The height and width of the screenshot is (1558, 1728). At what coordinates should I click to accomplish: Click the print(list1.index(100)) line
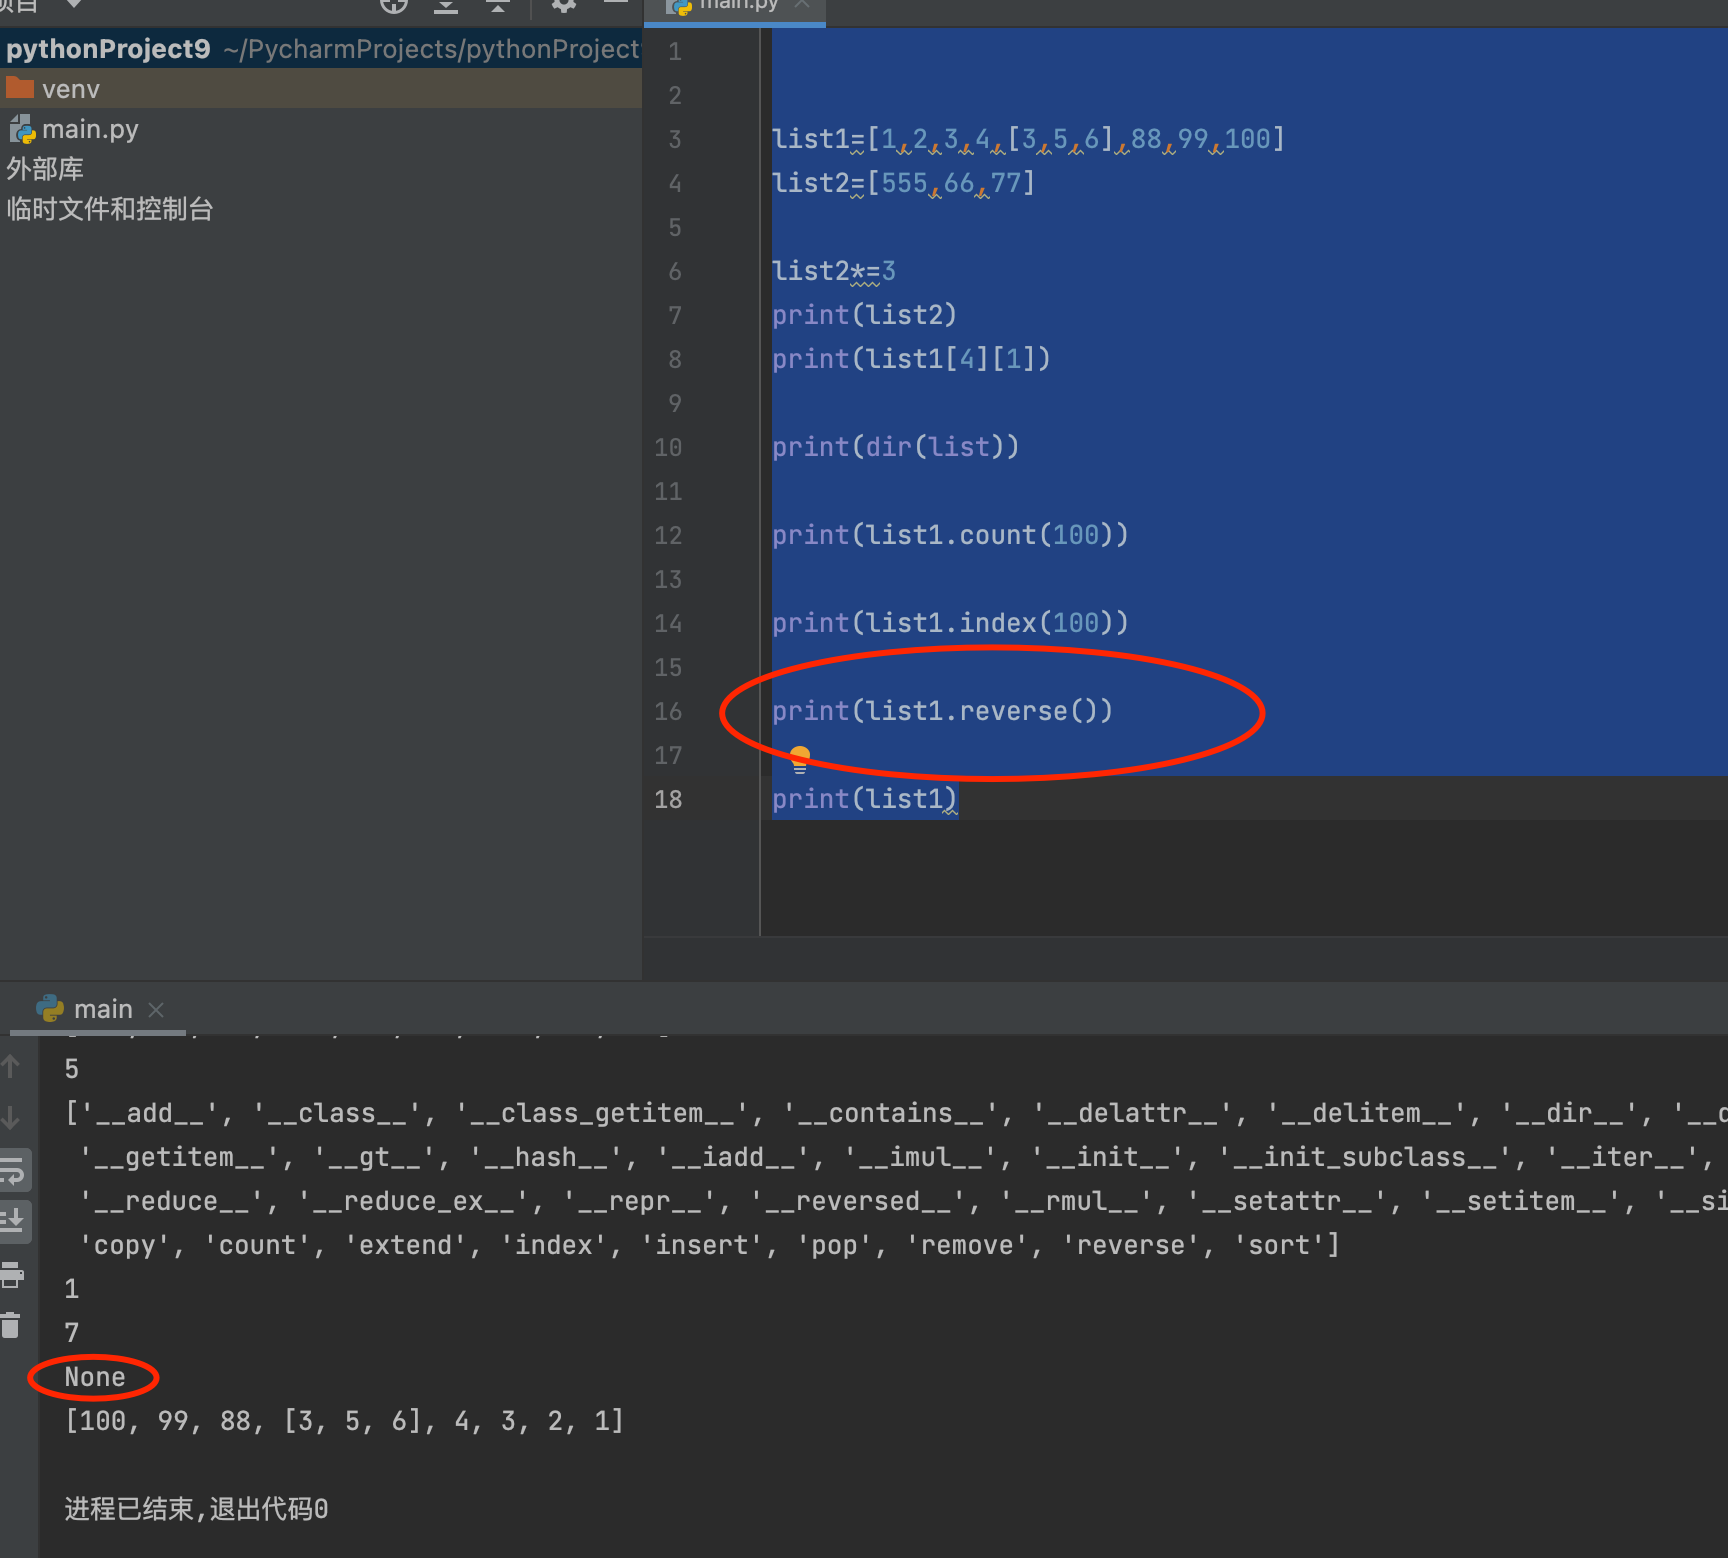[x=950, y=623]
